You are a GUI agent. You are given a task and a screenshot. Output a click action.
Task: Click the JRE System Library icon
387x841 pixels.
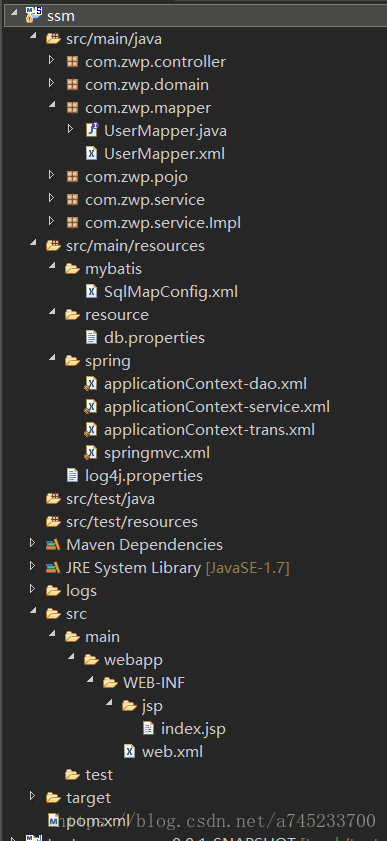click(53, 567)
